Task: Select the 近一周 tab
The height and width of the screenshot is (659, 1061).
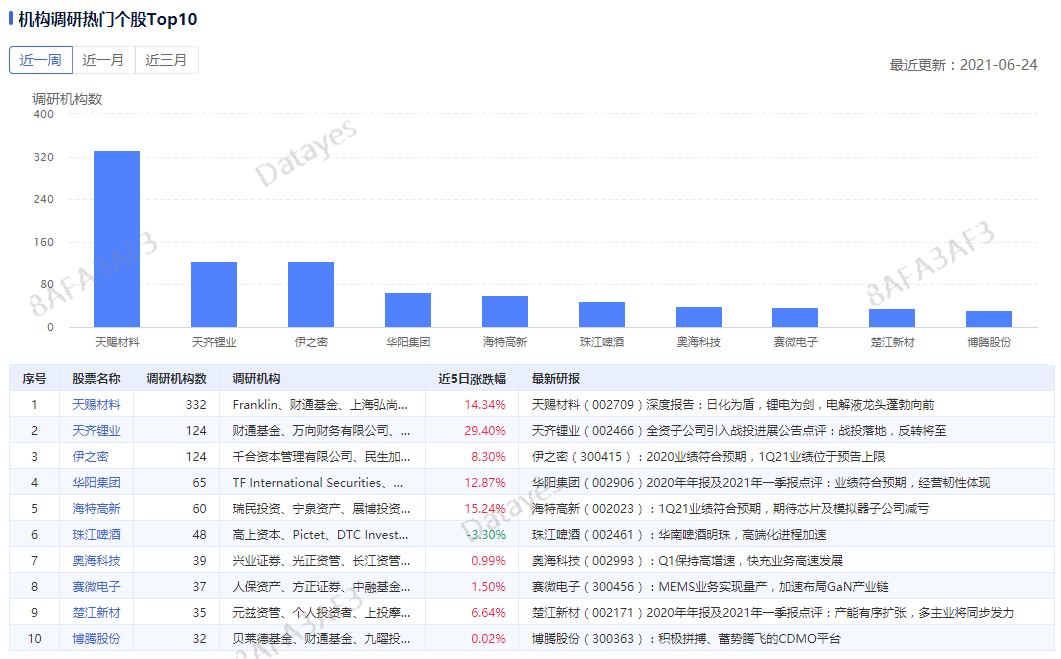Action: (x=40, y=59)
